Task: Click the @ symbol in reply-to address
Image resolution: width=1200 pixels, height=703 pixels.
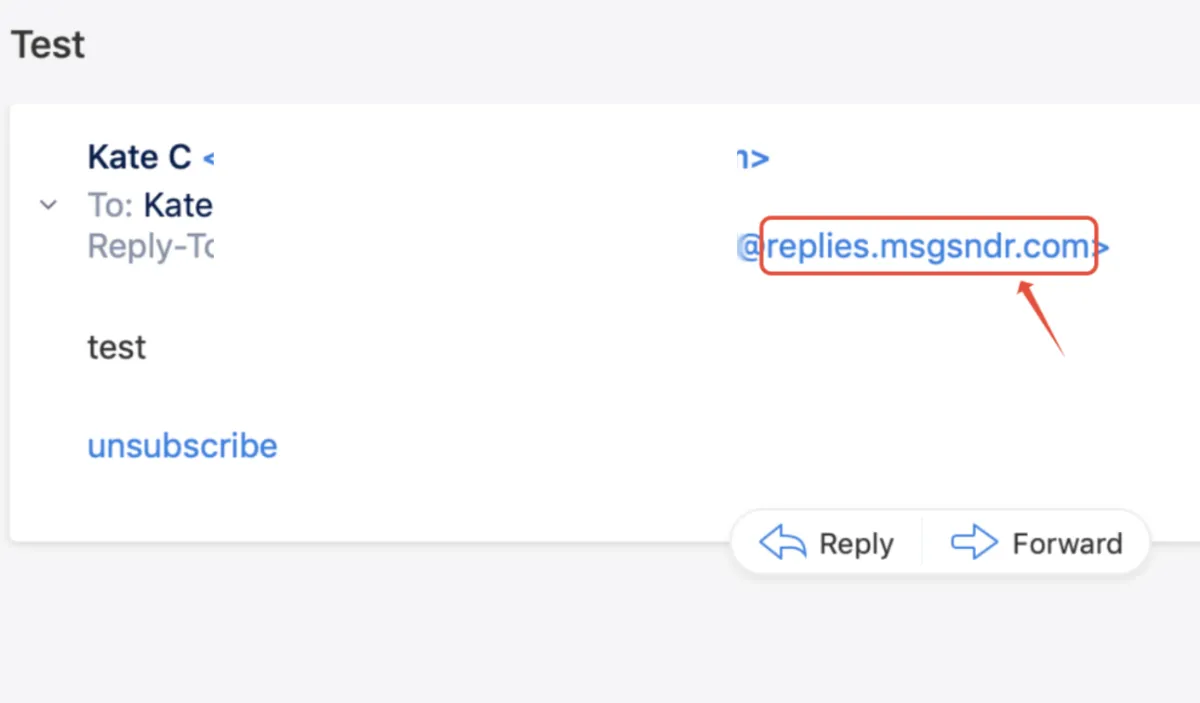Action: [x=750, y=246]
